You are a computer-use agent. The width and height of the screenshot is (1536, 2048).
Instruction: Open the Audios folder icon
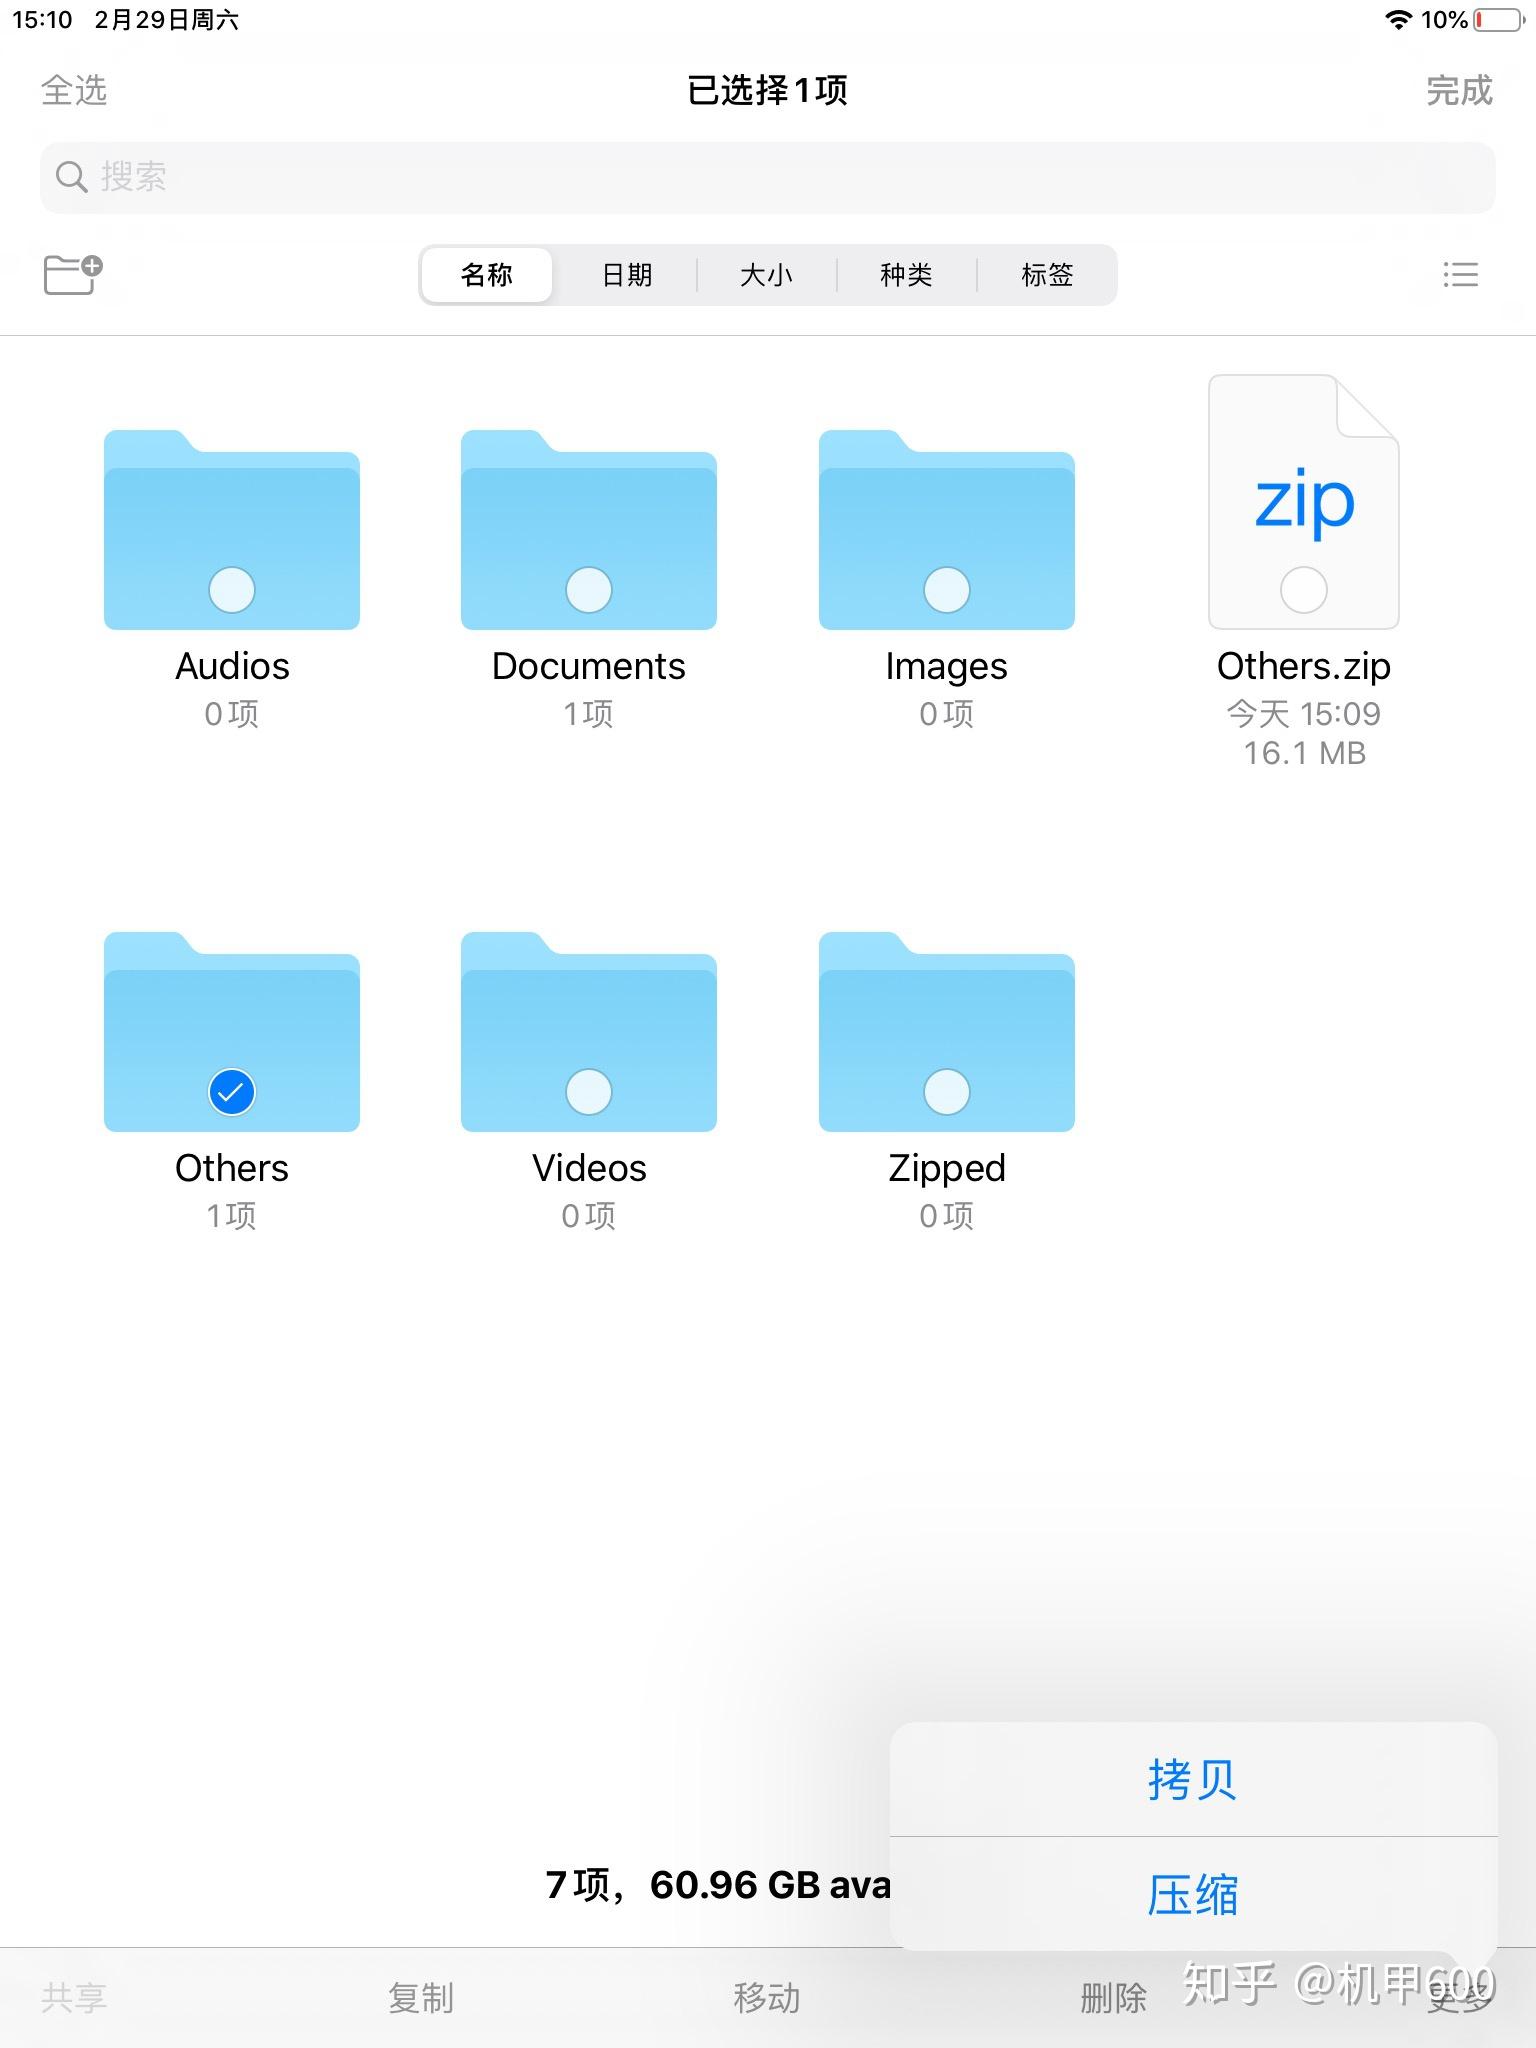coord(232,530)
